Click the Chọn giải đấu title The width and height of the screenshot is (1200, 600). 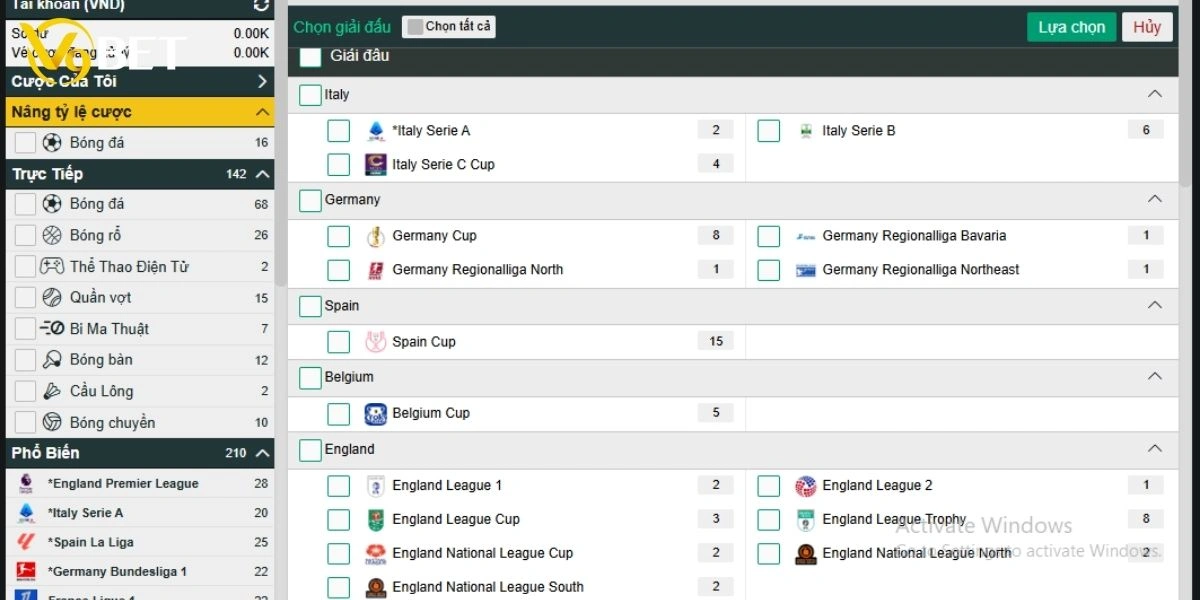click(340, 27)
